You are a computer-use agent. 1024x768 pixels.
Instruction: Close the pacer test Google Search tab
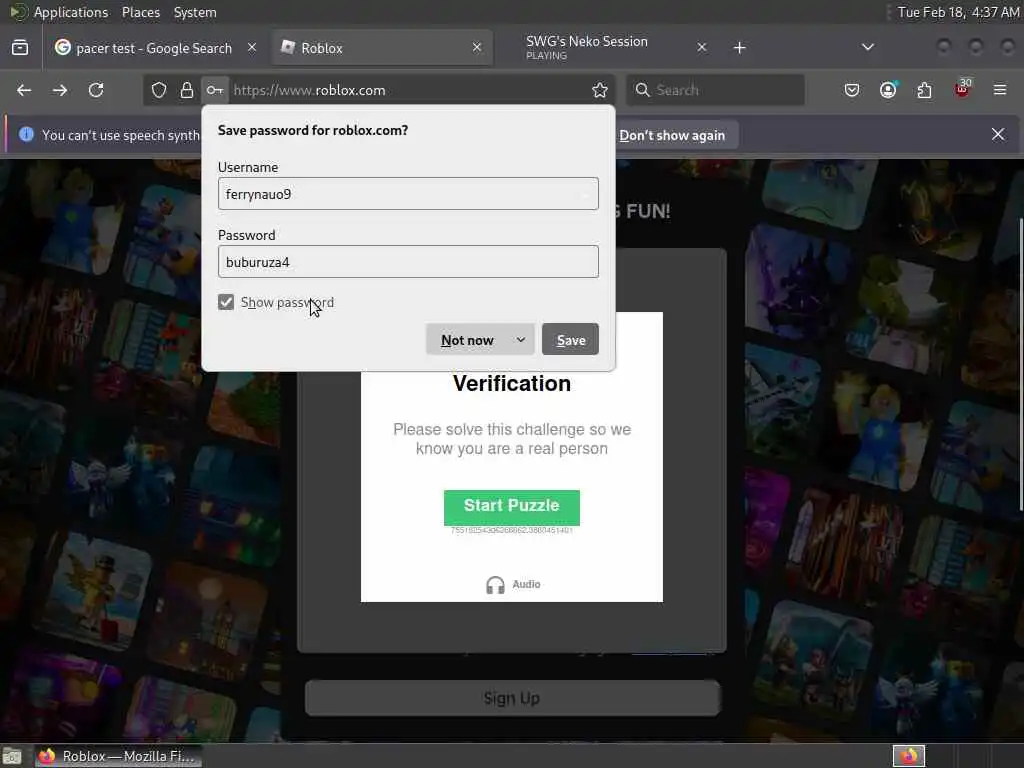coord(252,48)
